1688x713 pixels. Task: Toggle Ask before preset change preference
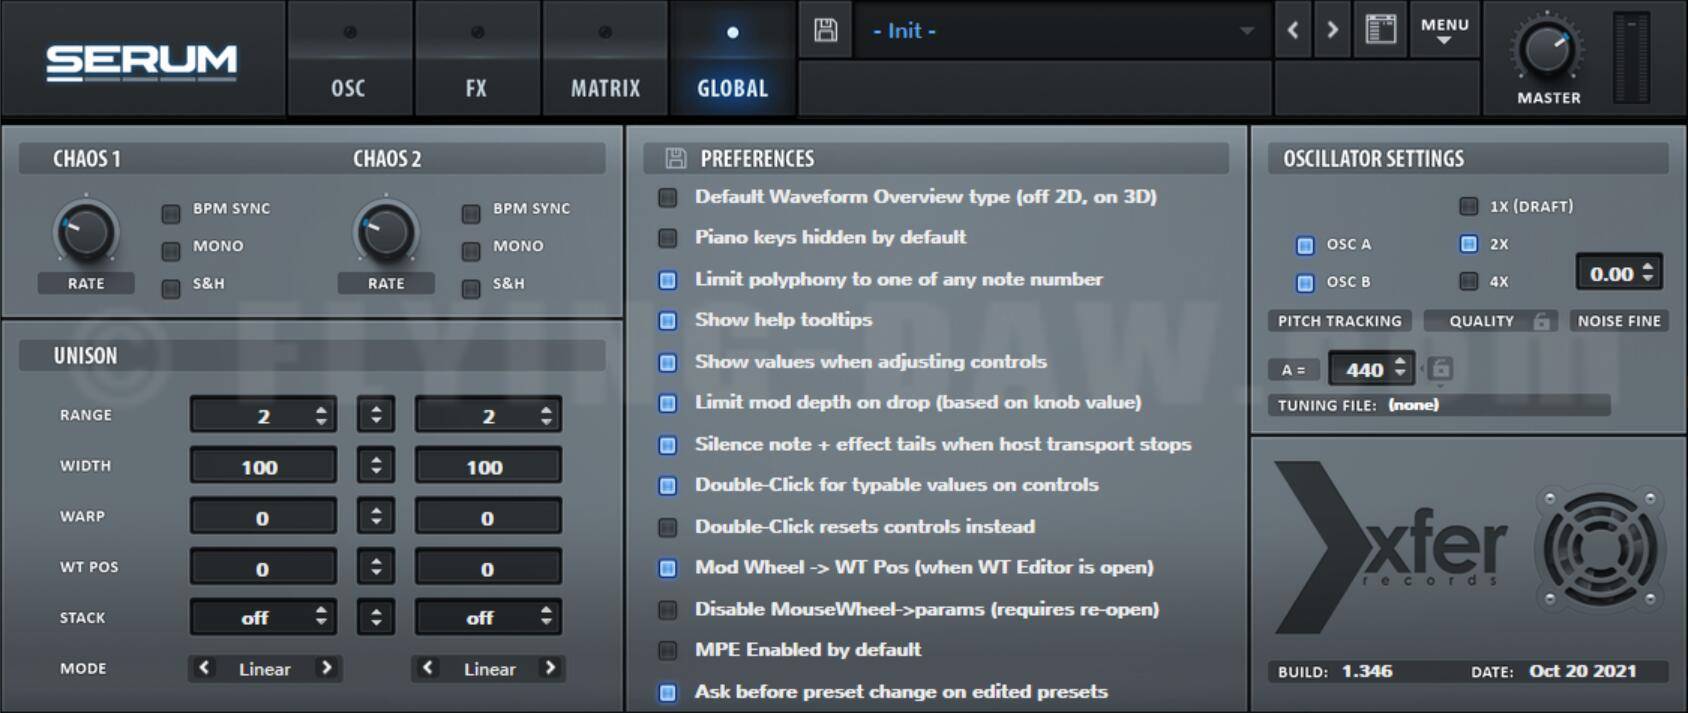(668, 692)
